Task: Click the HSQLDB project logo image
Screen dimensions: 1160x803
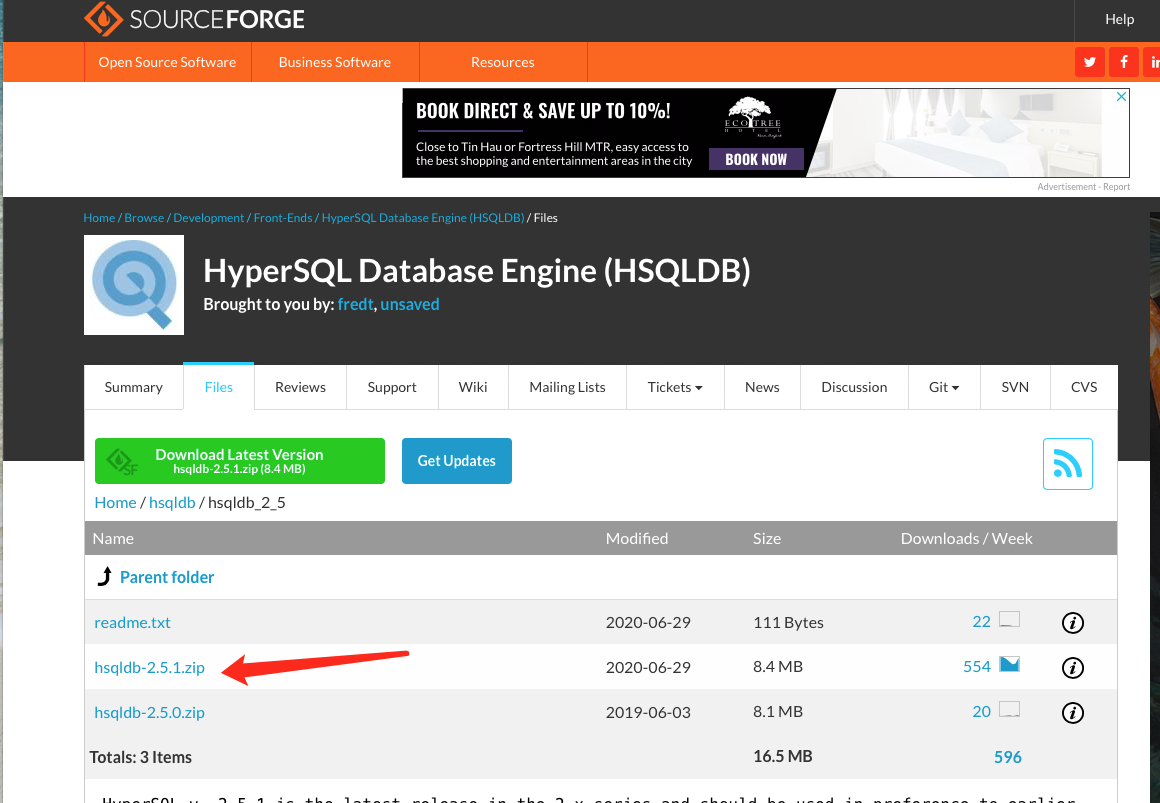Action: point(134,285)
